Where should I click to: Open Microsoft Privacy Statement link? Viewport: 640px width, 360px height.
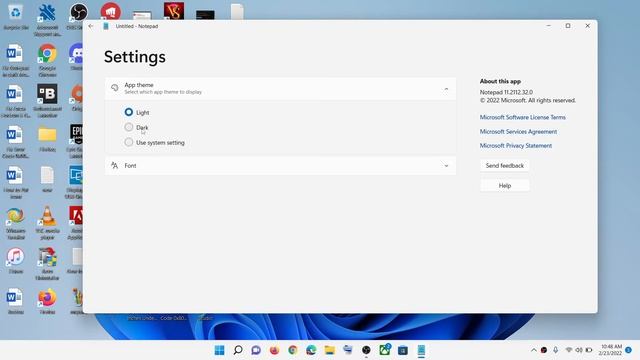coord(516,145)
